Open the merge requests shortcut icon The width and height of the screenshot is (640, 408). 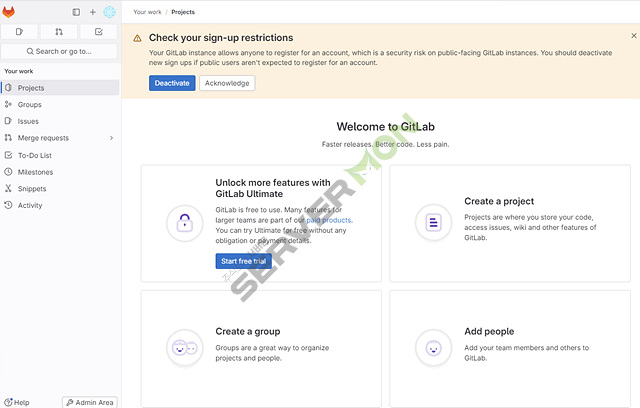pyautogui.click(x=59, y=32)
